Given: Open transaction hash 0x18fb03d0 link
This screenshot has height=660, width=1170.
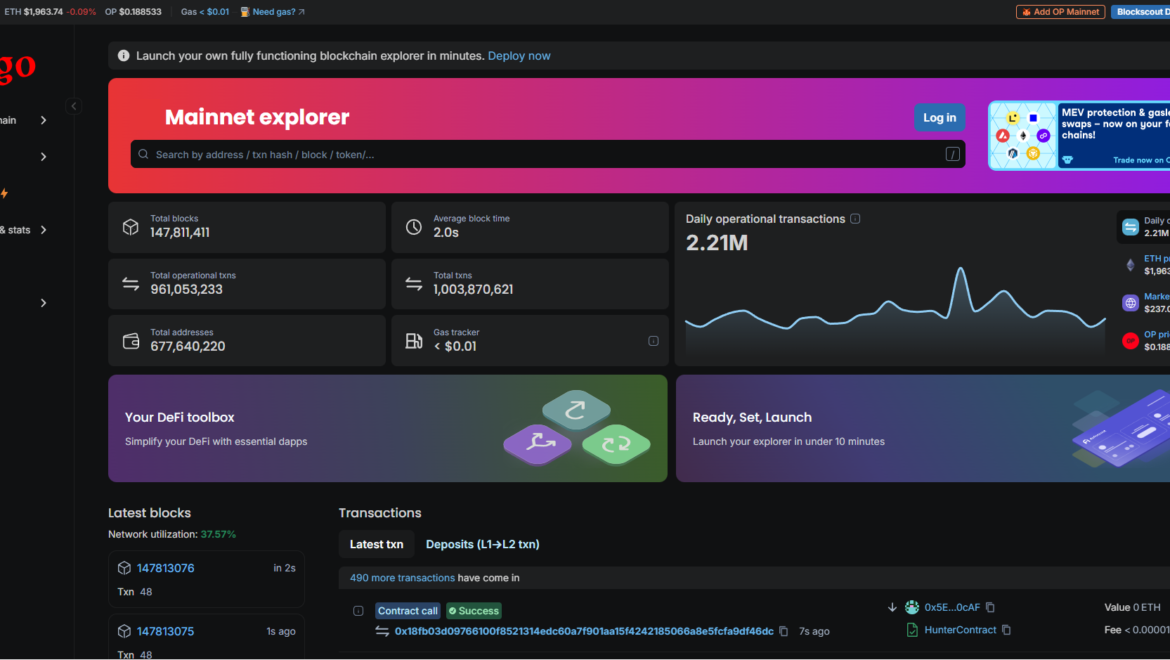Looking at the screenshot, I should tap(584, 631).
